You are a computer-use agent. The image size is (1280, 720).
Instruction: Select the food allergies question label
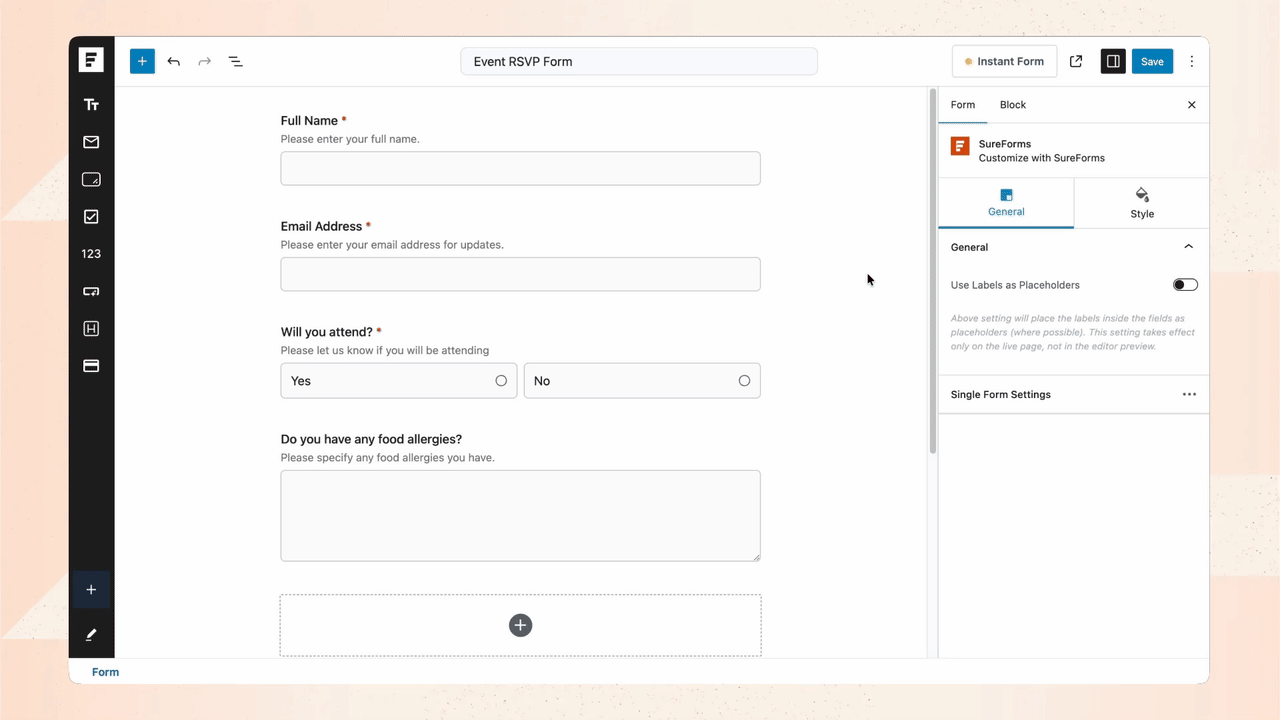click(x=371, y=439)
